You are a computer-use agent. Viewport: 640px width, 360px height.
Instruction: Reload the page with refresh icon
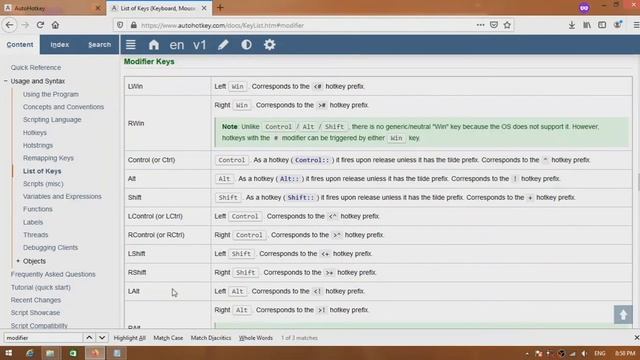[x=40, y=25]
